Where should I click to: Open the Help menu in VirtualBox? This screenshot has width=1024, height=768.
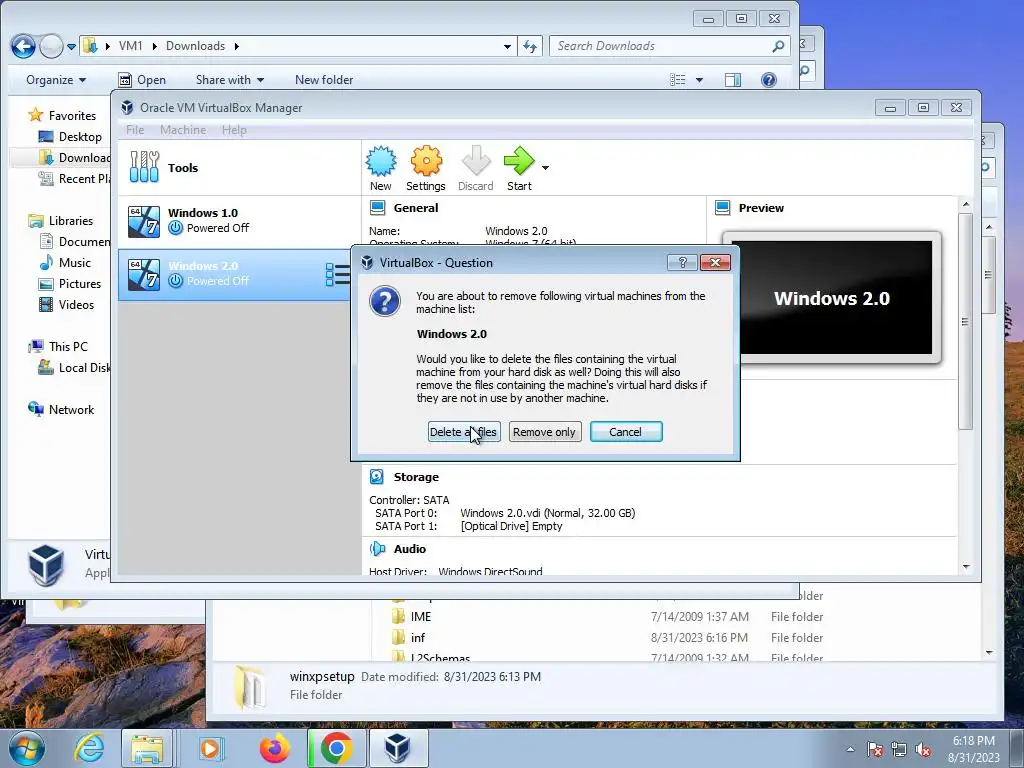pos(234,130)
